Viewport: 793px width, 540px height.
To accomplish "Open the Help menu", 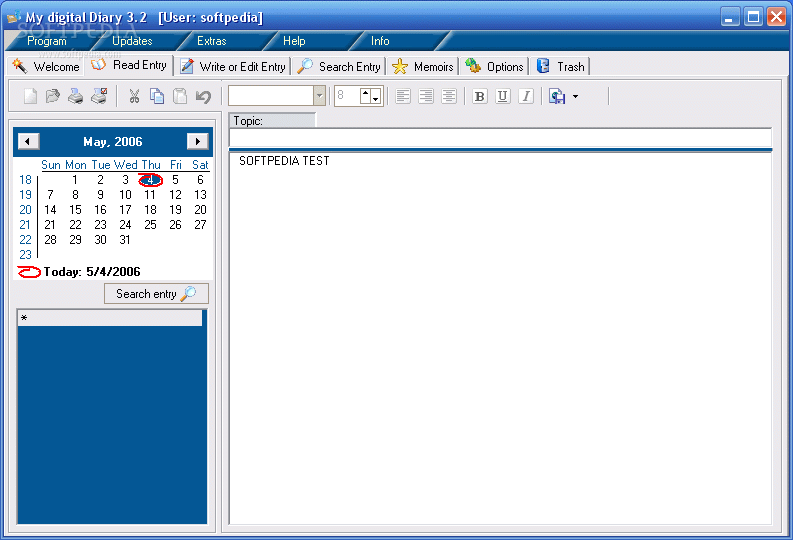I will tap(294, 41).
